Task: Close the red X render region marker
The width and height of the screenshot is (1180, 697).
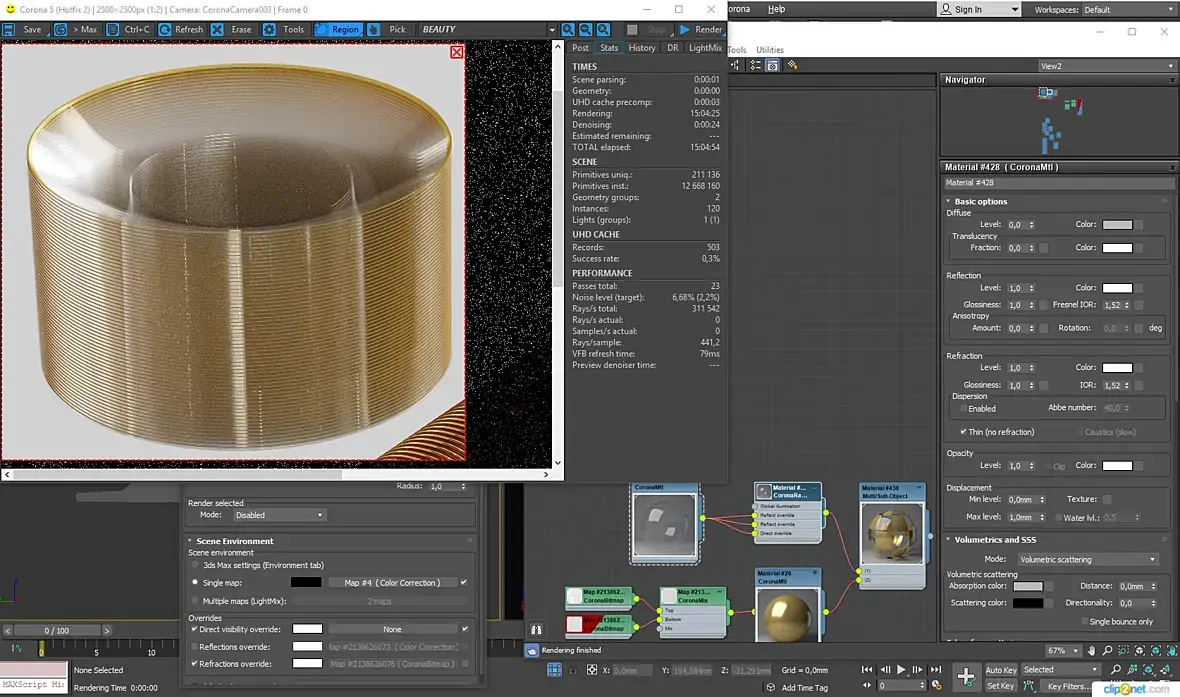Action: (457, 52)
